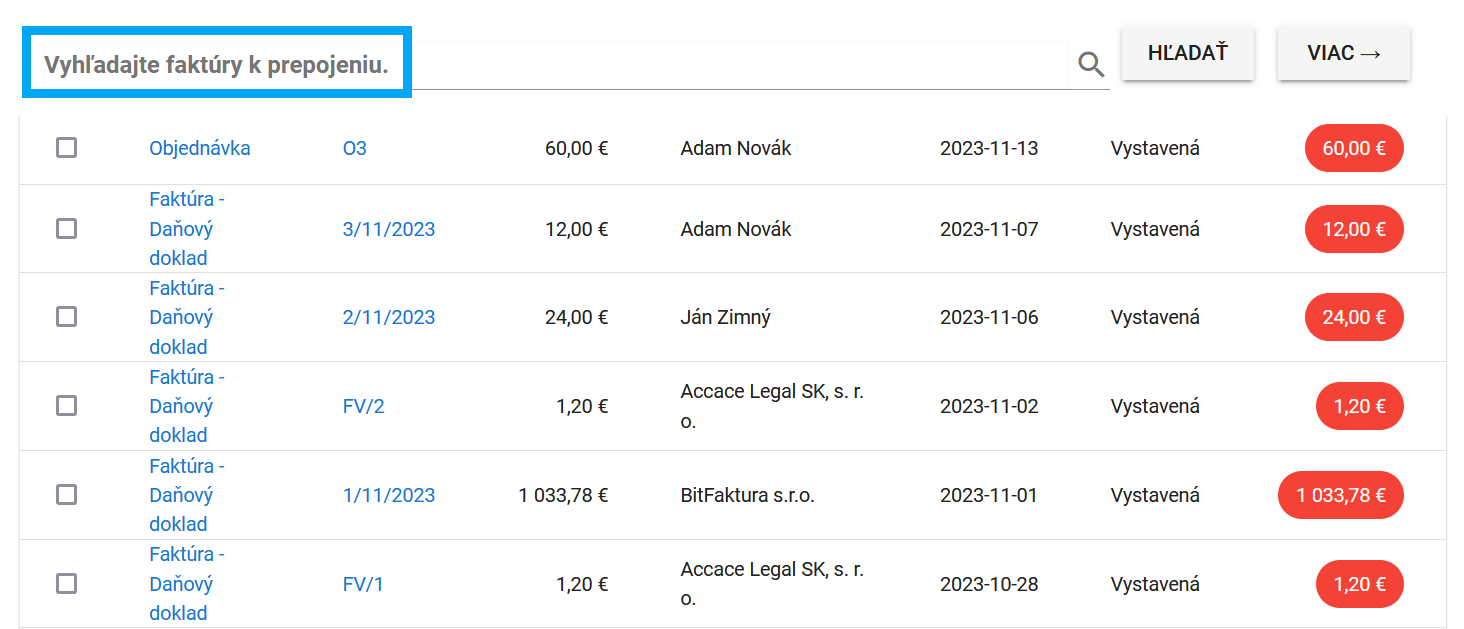Click the magnifying glass search icon
The image size is (1464, 629).
click(1090, 64)
